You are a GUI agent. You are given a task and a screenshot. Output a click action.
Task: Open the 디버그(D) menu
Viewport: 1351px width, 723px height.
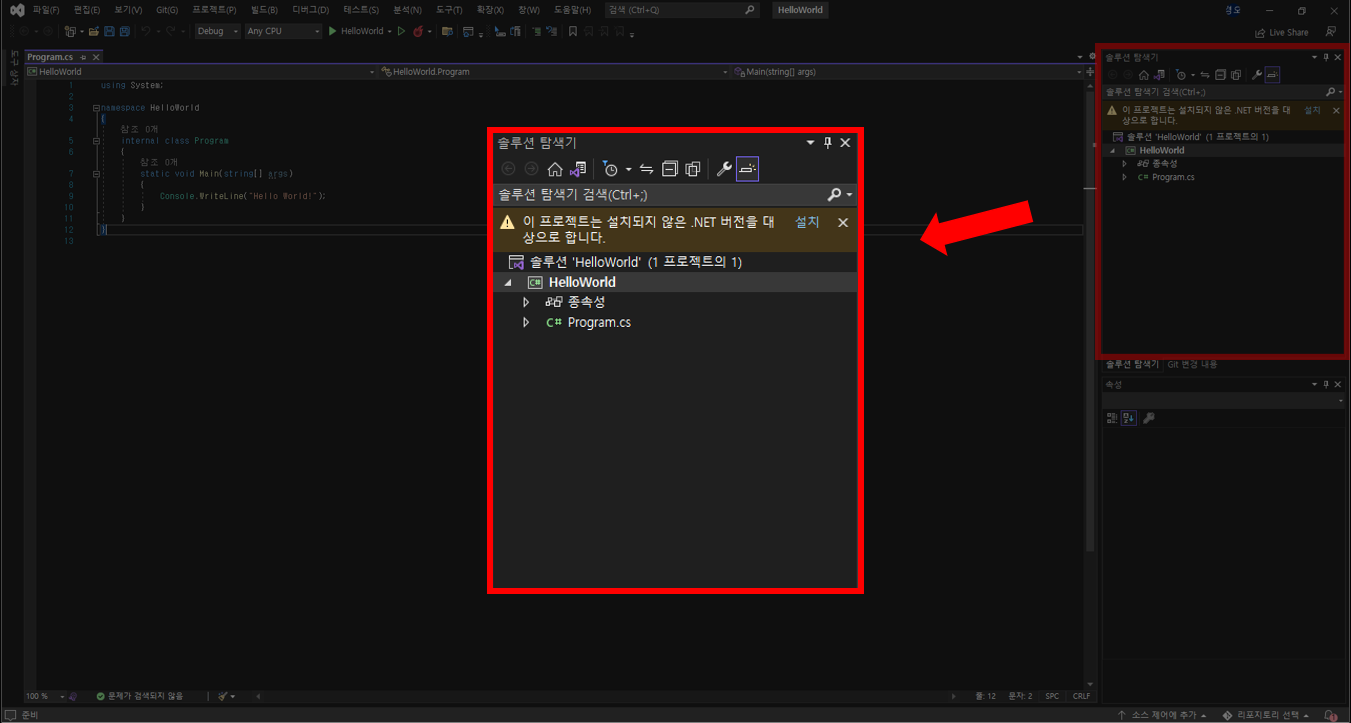(311, 10)
